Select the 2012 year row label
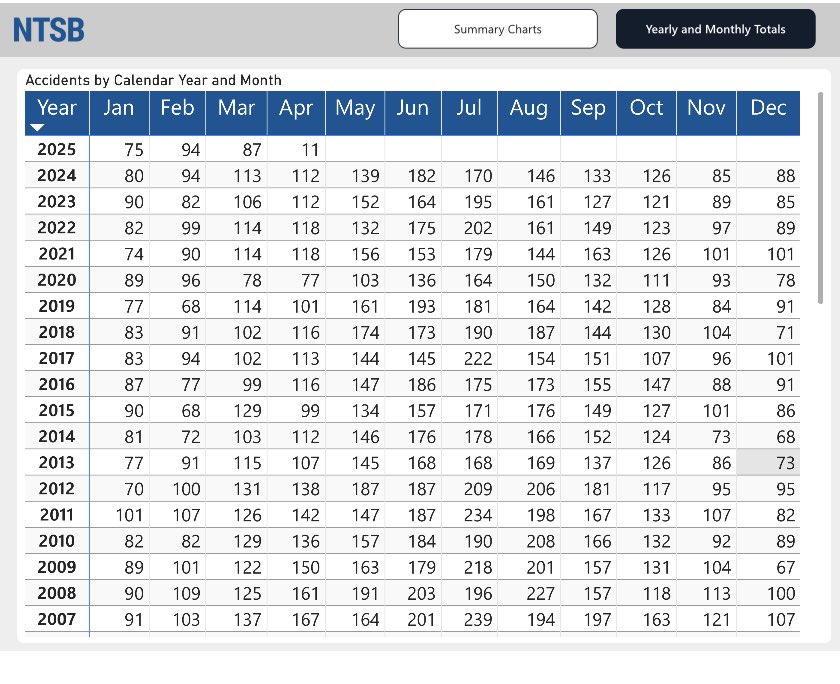 point(57,488)
